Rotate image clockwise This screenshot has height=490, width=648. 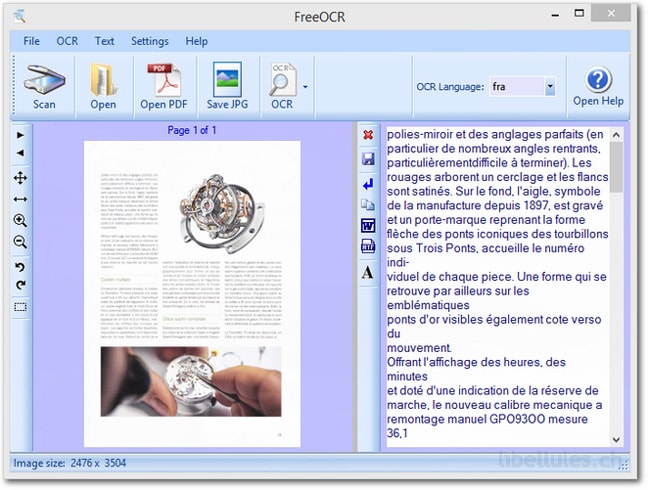coord(20,285)
